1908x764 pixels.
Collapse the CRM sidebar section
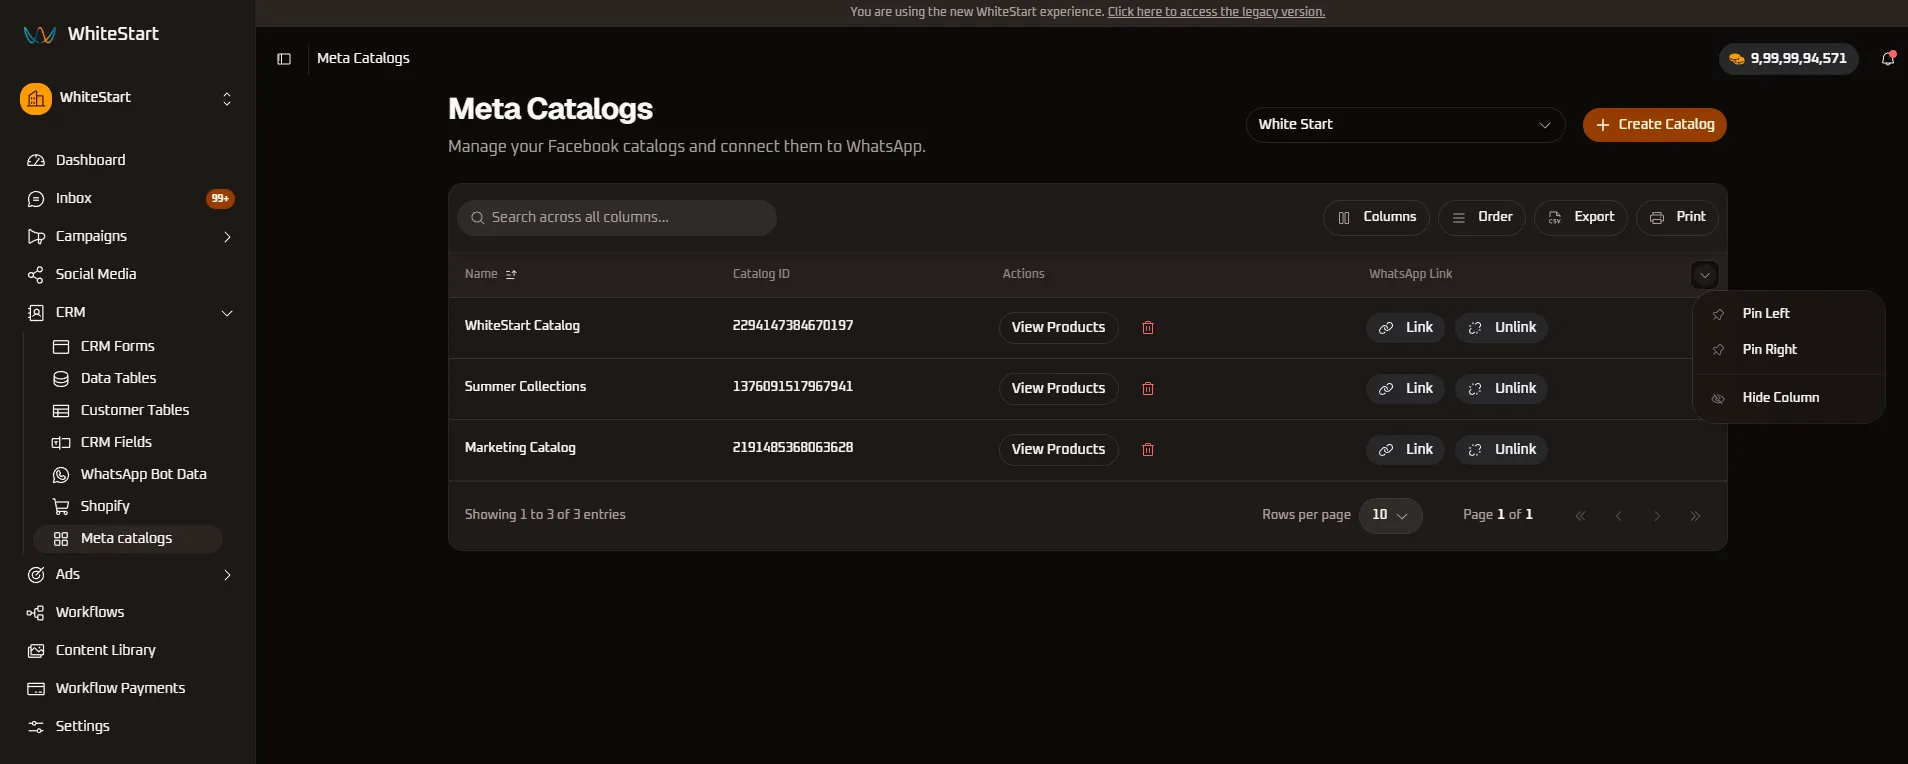[x=227, y=313]
